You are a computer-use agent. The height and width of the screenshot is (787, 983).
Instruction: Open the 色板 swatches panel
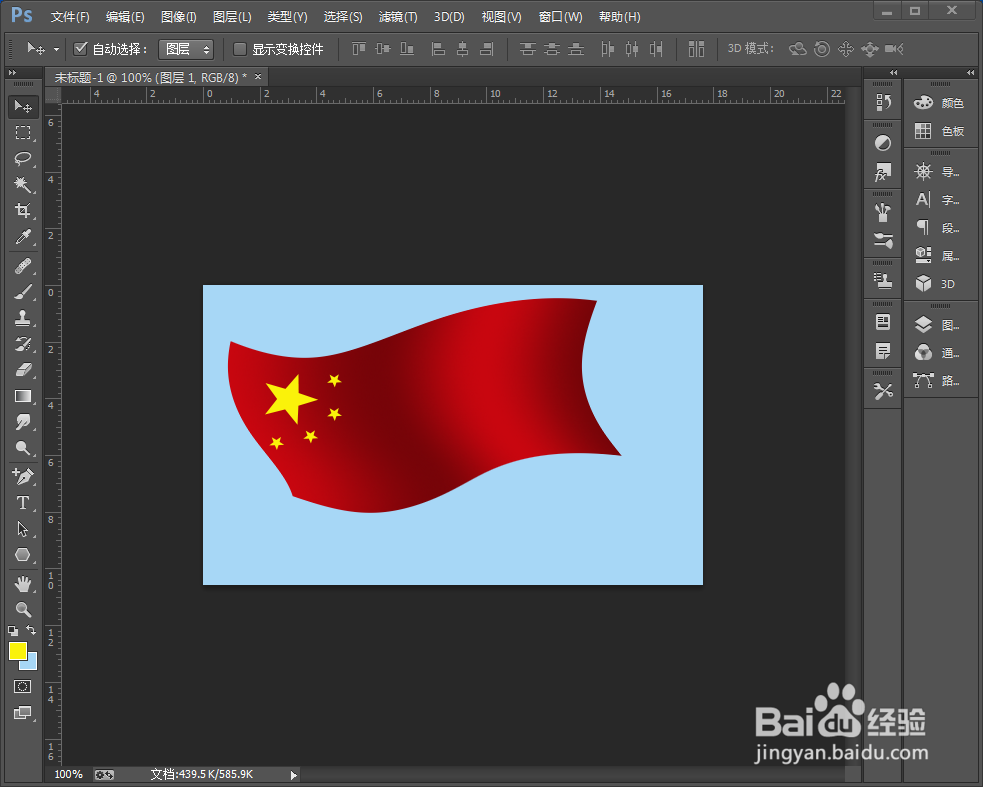(x=940, y=131)
